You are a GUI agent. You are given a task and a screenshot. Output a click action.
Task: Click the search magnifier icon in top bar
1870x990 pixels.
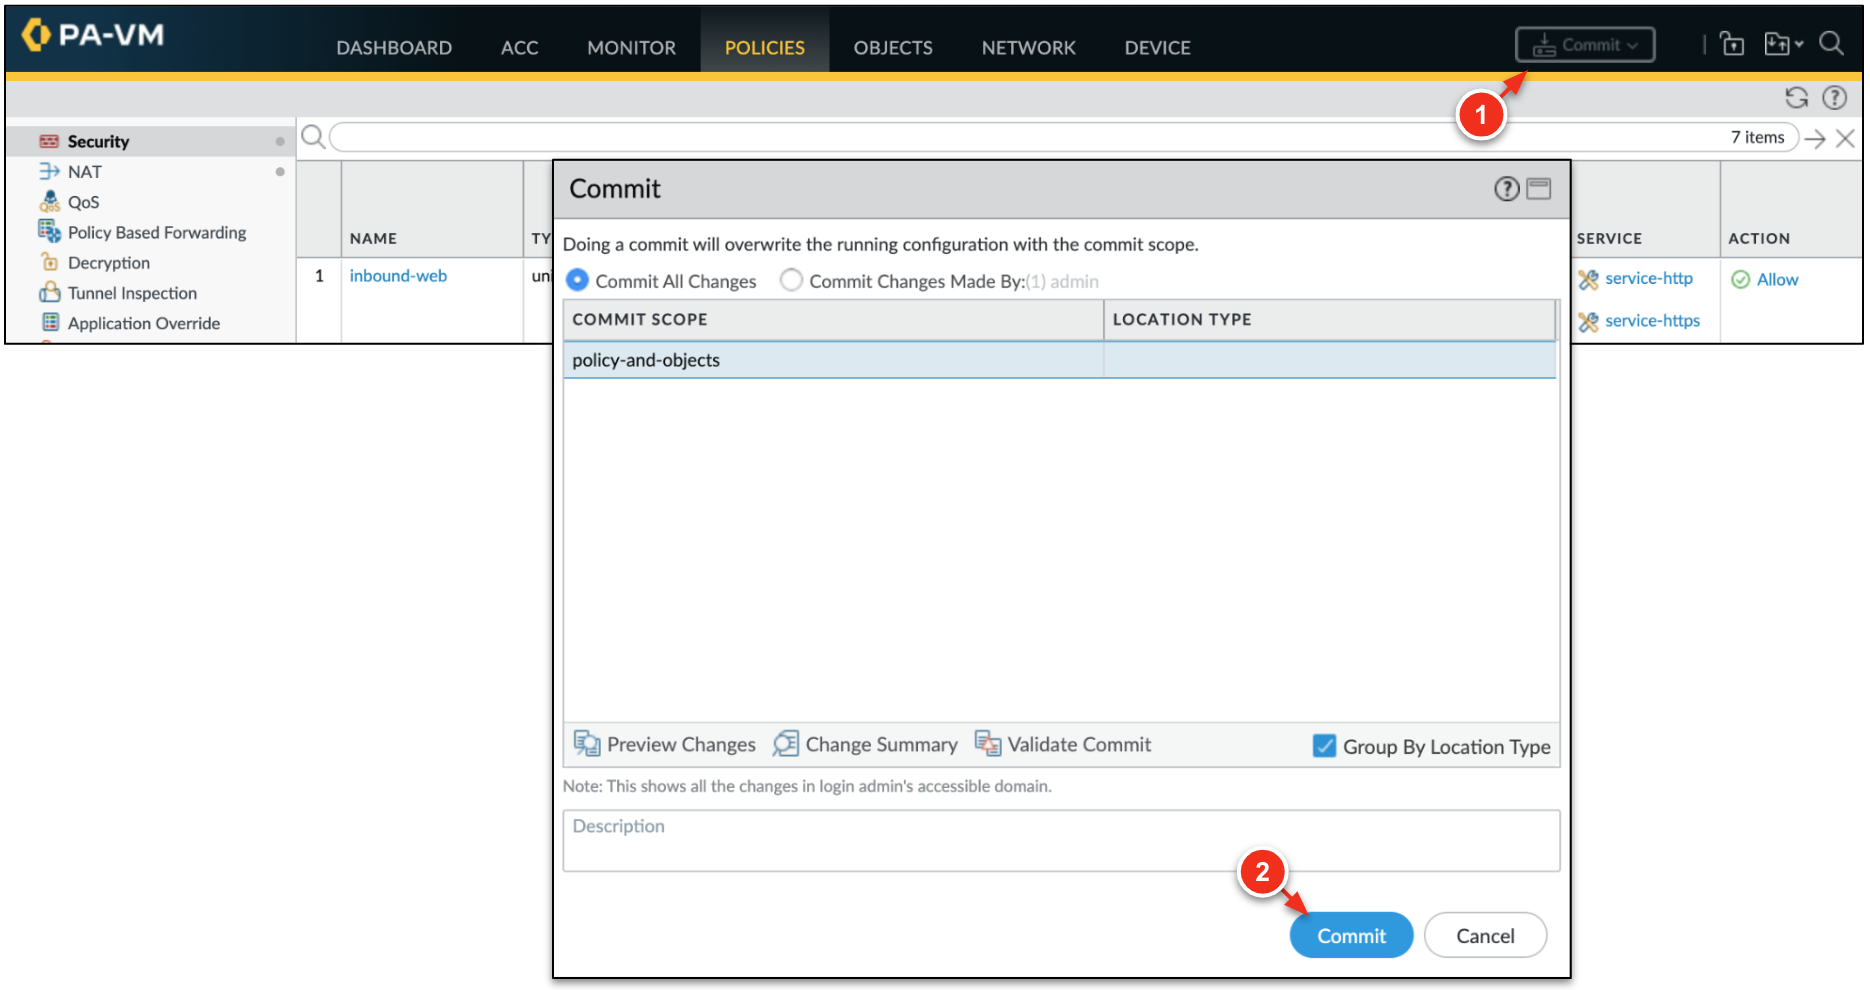(x=1831, y=44)
